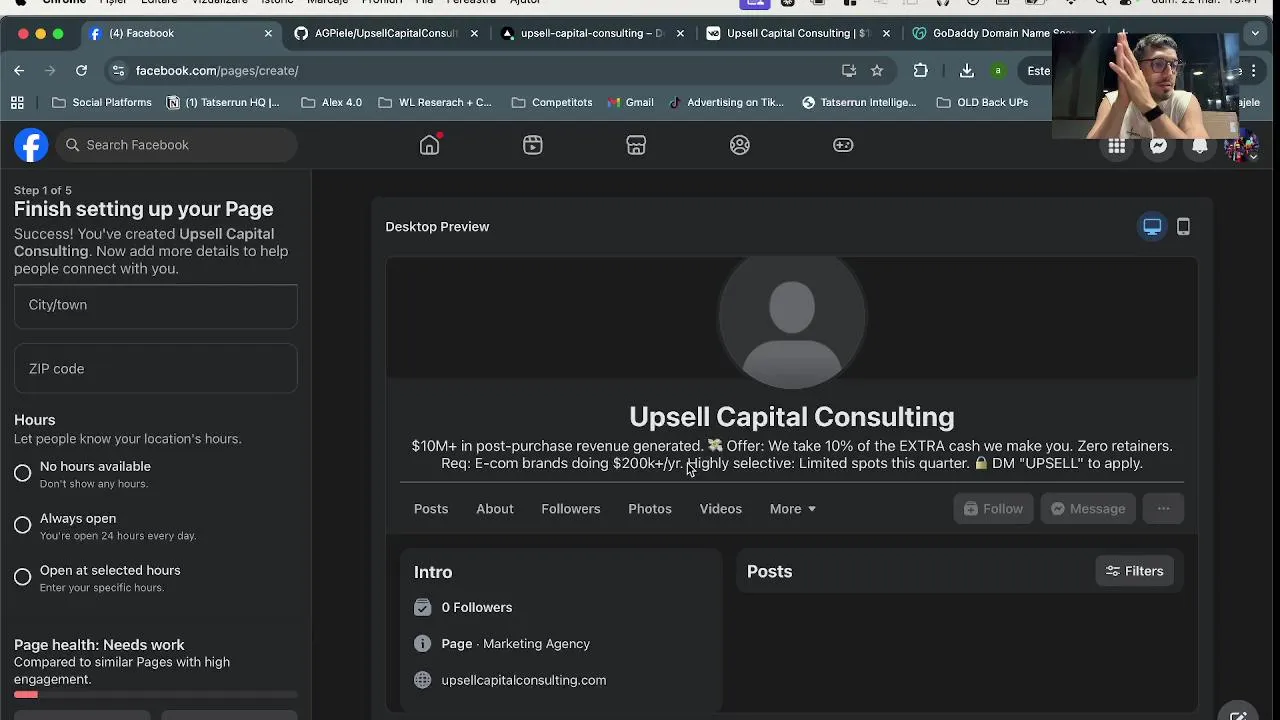Open the notifications bell icon
Image resolution: width=1280 pixels, height=720 pixels.
[1199, 146]
